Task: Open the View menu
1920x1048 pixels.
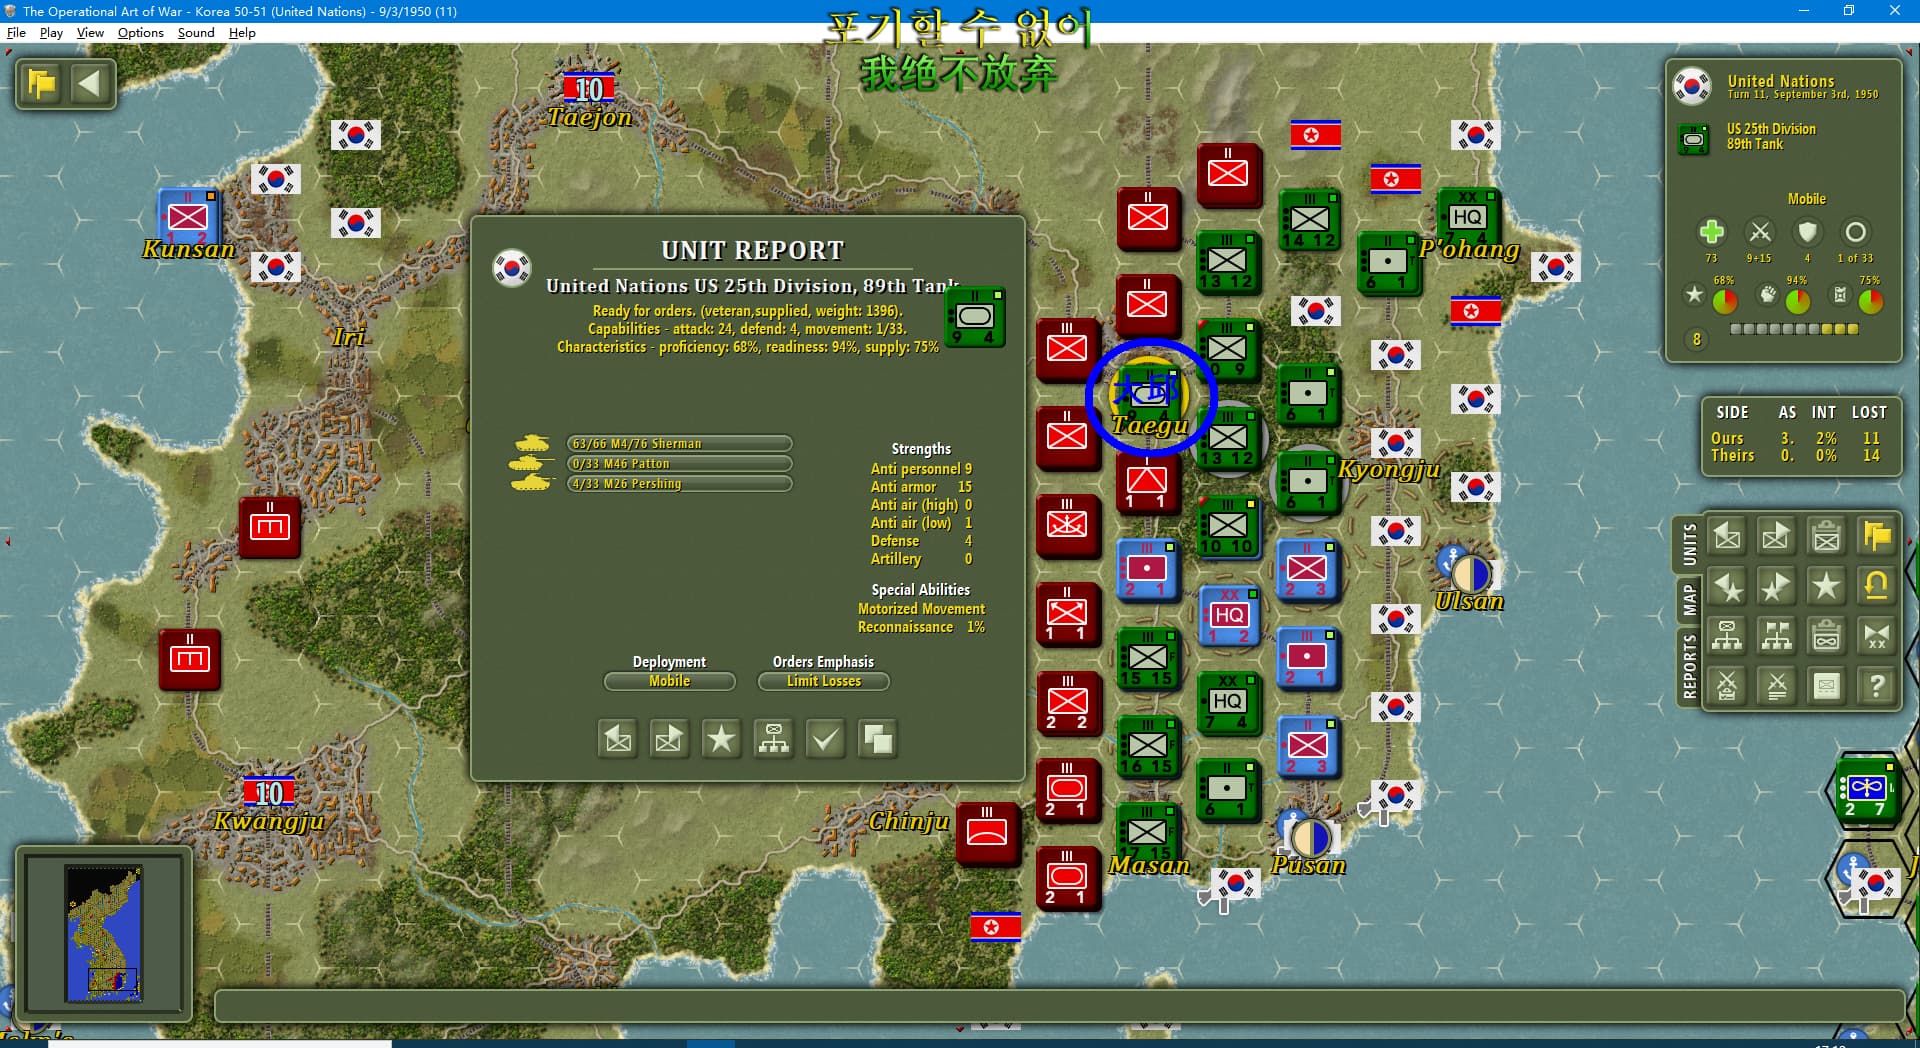Action: (90, 33)
